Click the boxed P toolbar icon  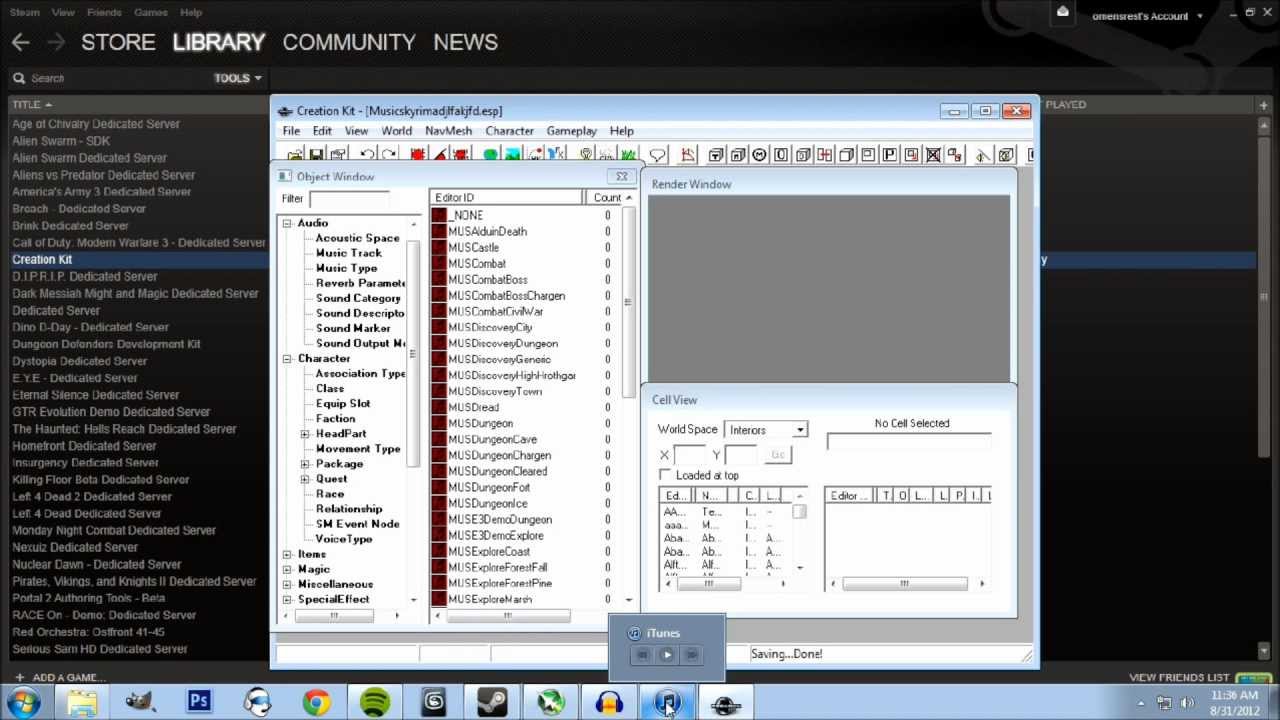coord(889,155)
